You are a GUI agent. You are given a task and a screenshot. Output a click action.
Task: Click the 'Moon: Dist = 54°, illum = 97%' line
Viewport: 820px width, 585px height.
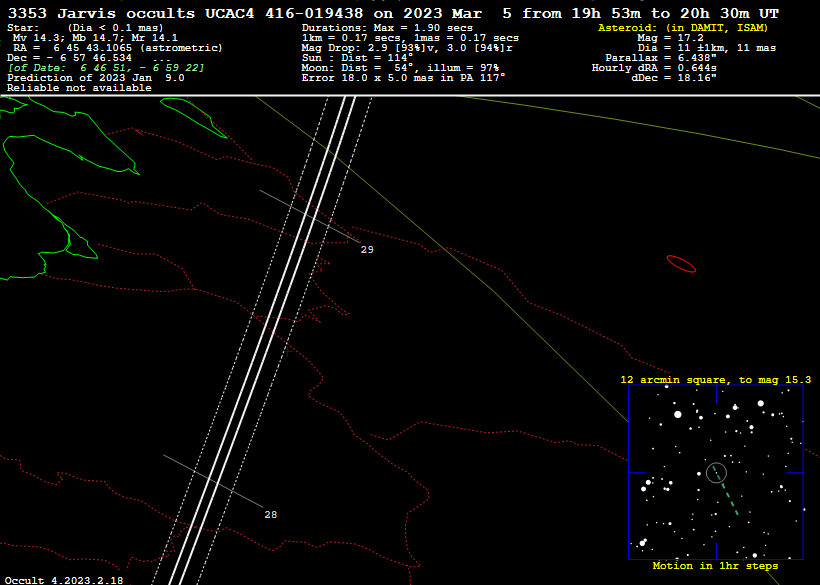click(400, 68)
